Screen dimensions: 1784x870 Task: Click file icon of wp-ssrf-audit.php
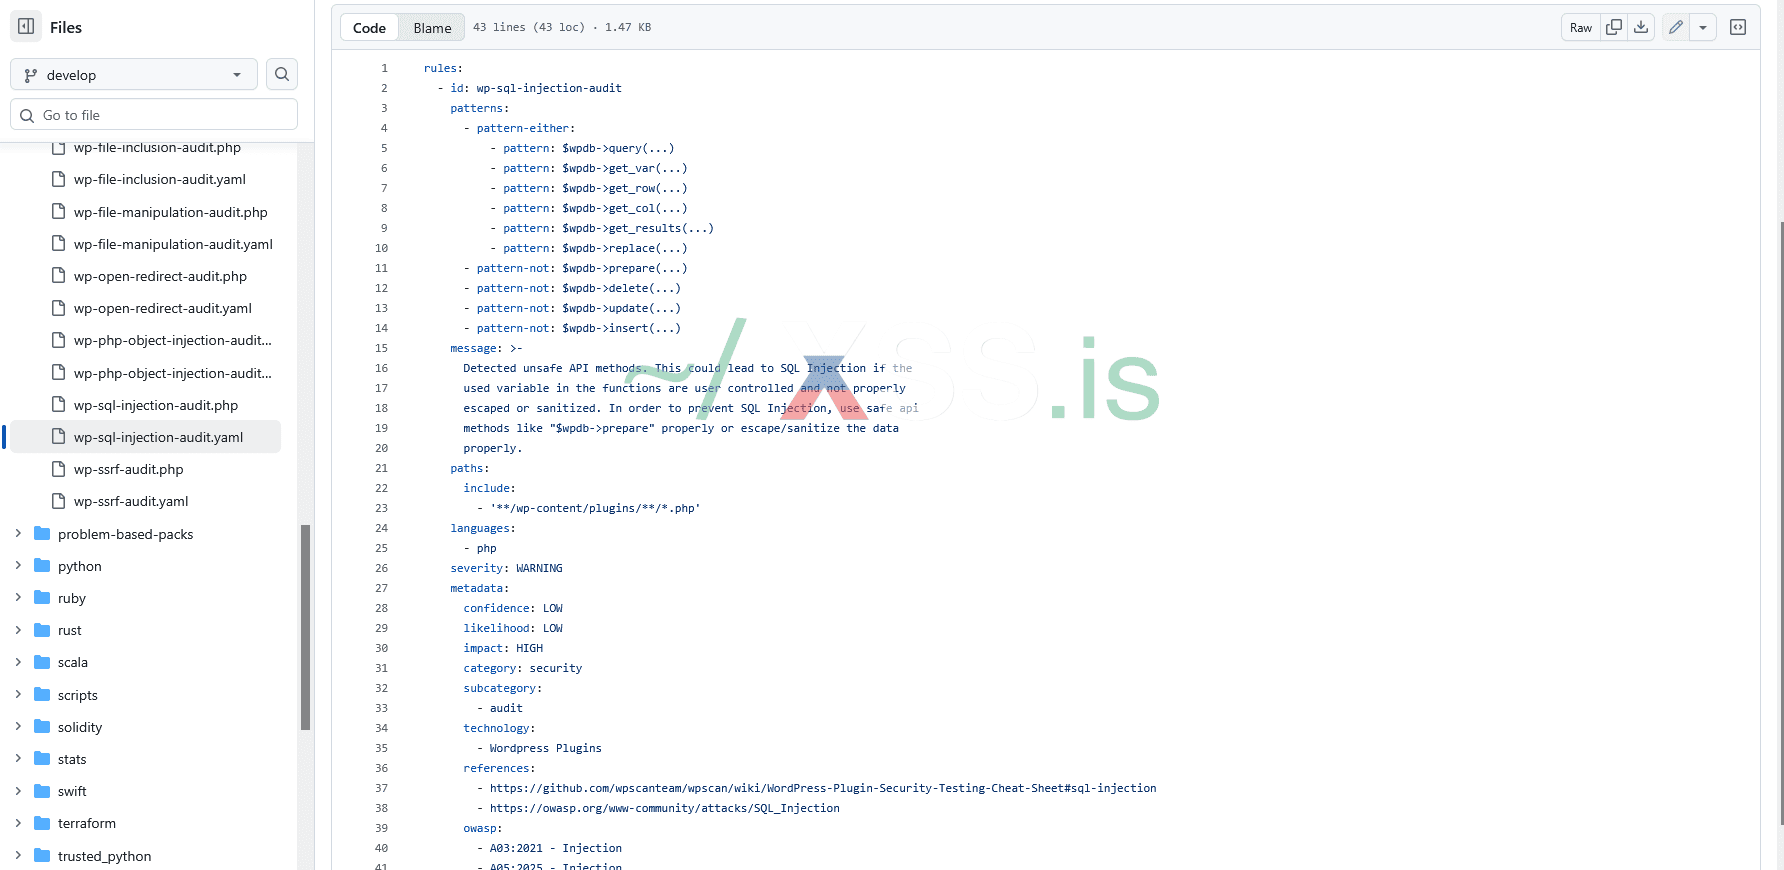(58, 469)
